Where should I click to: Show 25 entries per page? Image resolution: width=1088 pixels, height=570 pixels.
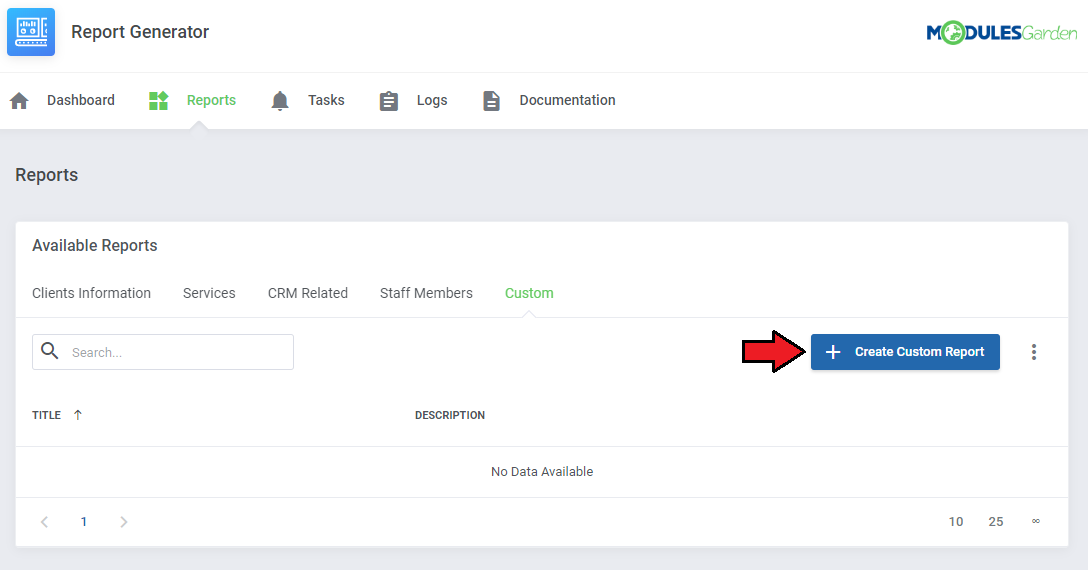pos(996,521)
